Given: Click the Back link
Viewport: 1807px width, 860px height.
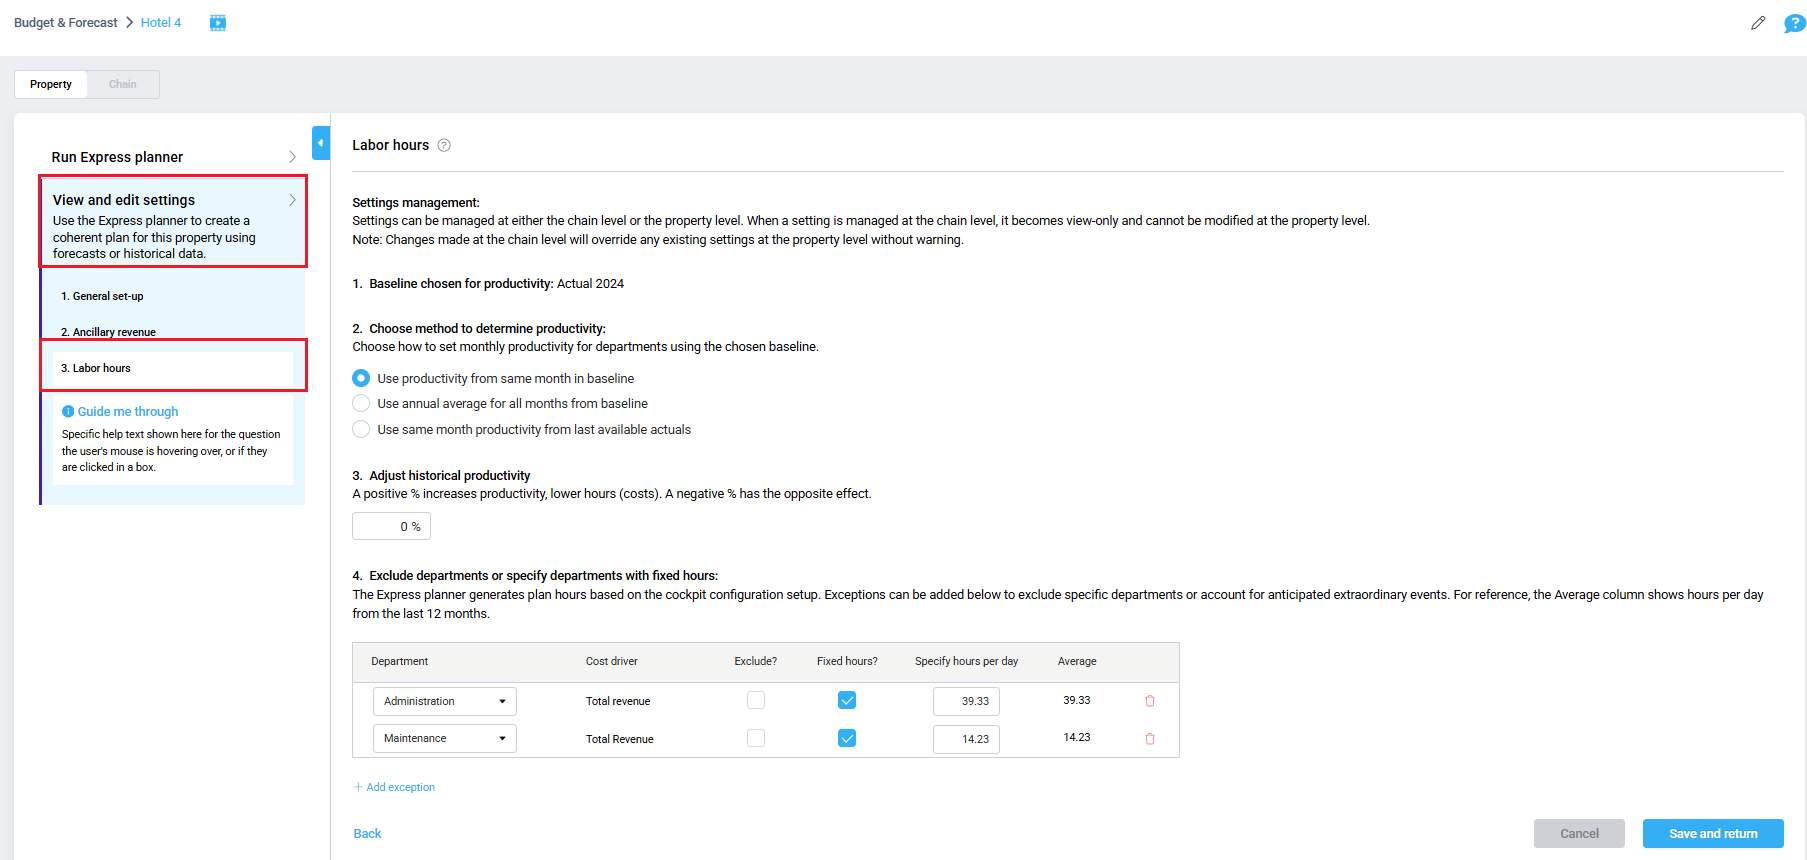Looking at the screenshot, I should pyautogui.click(x=367, y=833).
